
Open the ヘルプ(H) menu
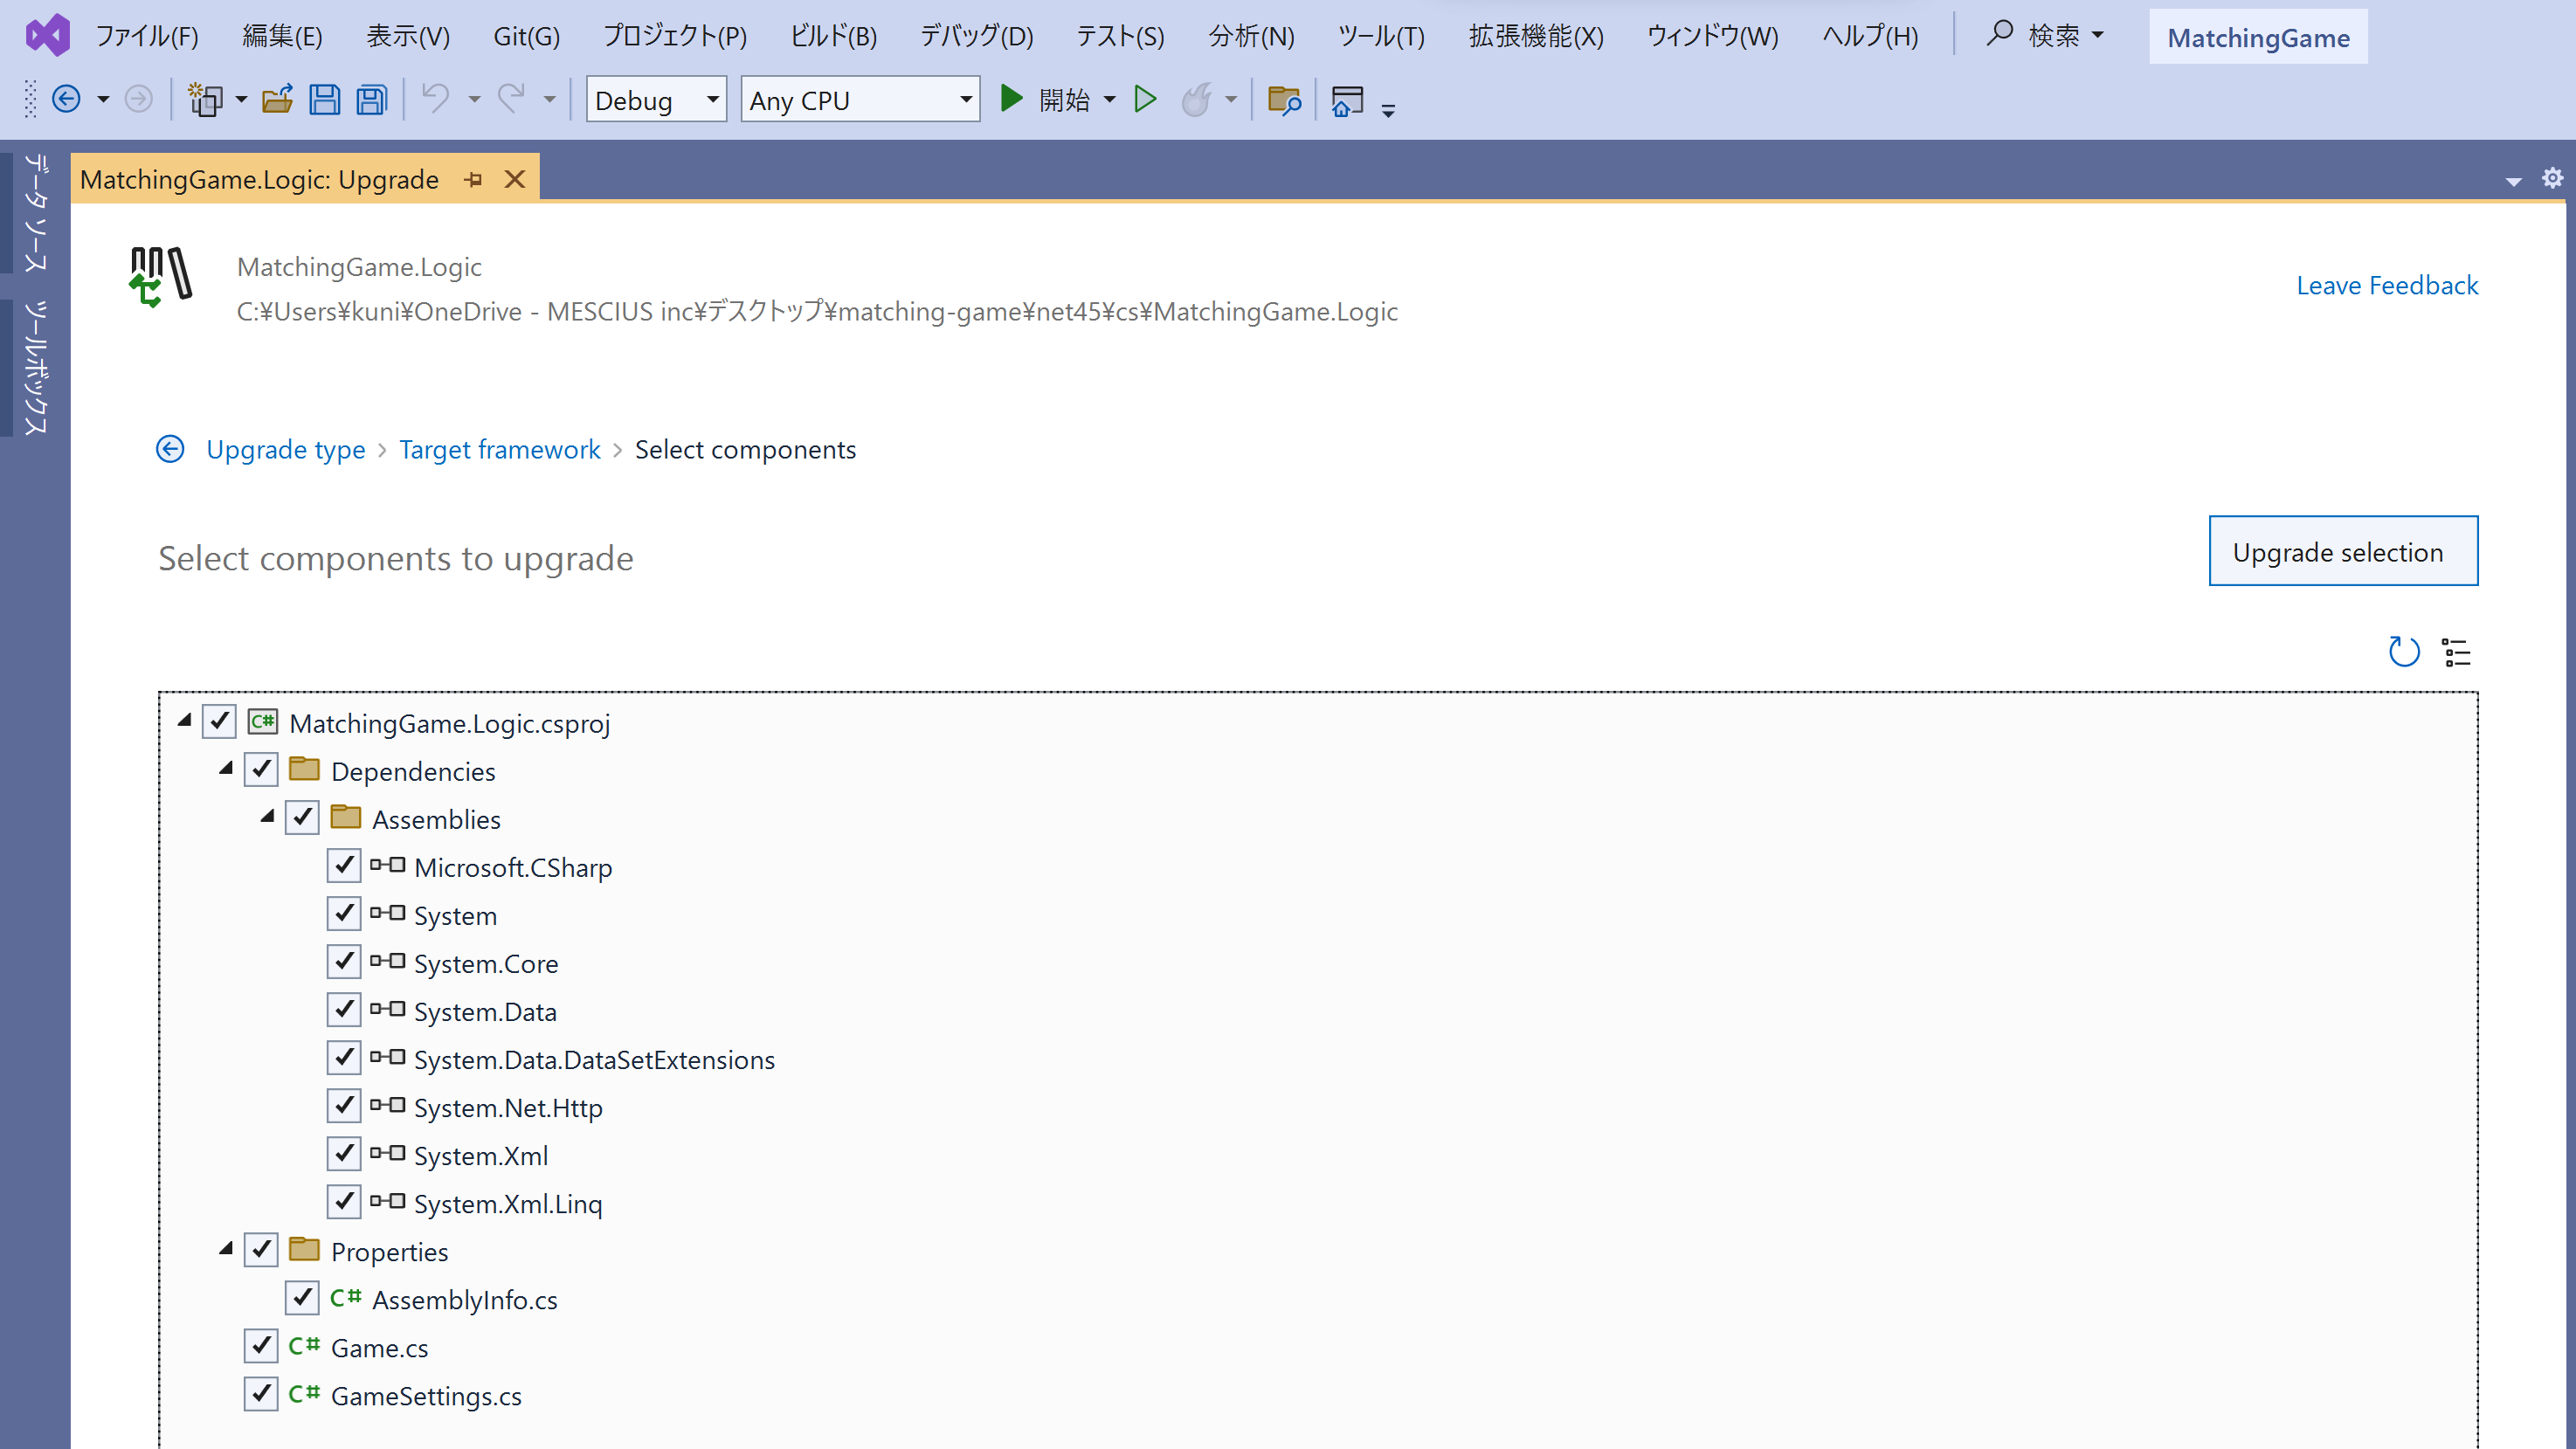pos(1870,36)
